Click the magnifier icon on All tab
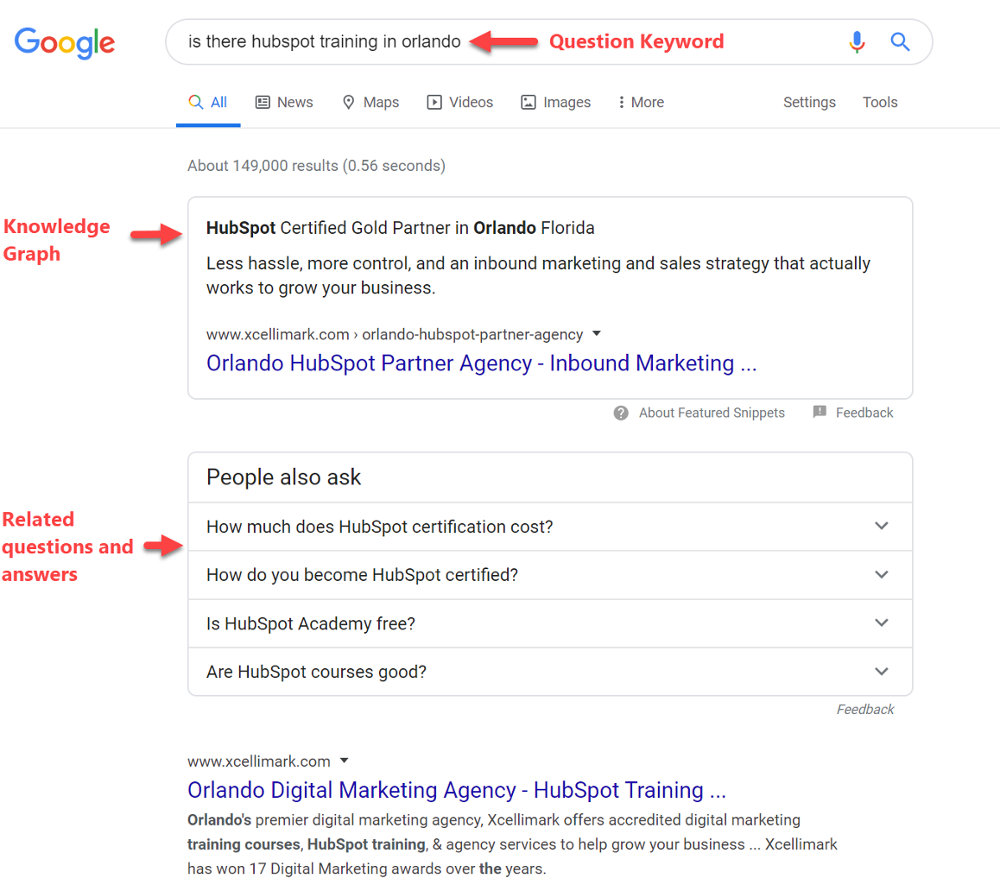 (196, 102)
